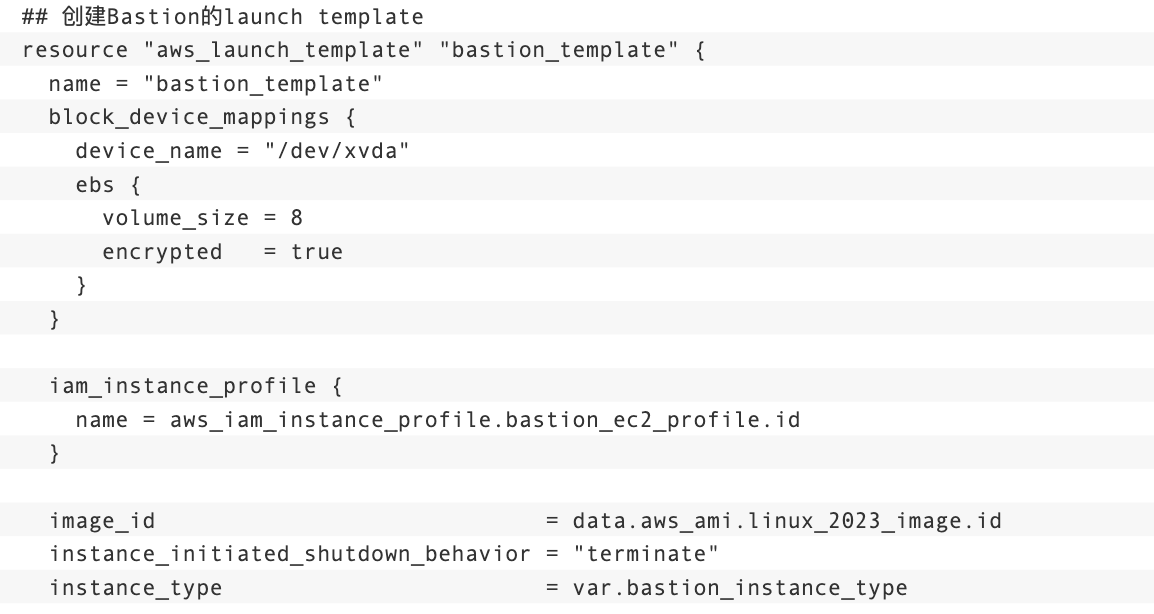This screenshot has width=1154, height=614.
Task: Click the instance_initiated_shutdown_behavior attribute
Action: tap(290, 554)
